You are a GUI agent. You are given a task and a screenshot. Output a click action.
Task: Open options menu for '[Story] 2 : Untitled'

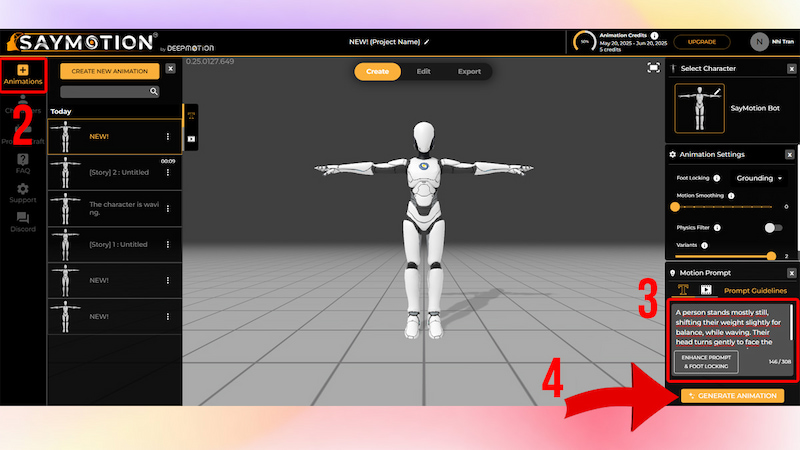168,173
